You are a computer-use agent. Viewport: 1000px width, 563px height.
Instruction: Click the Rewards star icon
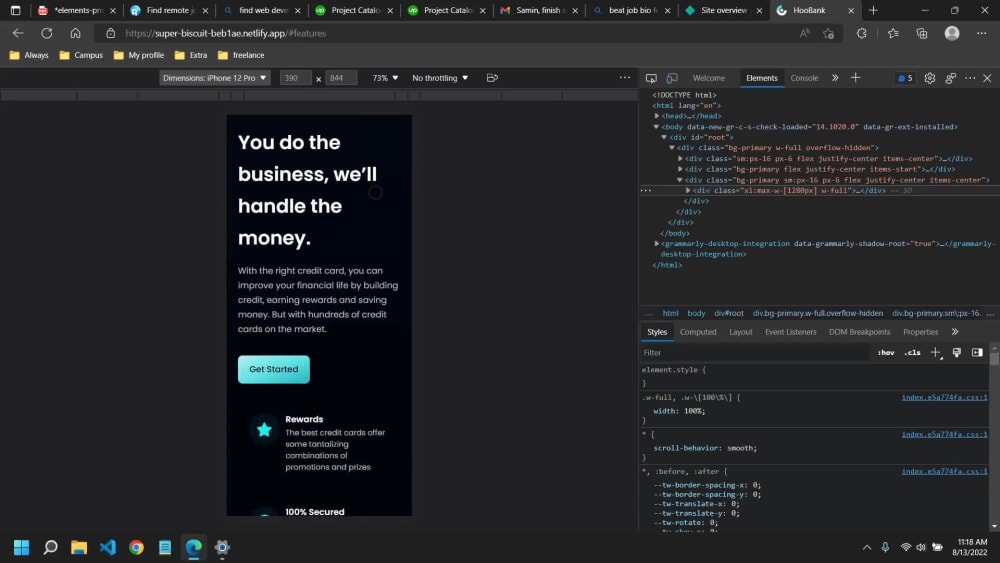[x=264, y=430]
